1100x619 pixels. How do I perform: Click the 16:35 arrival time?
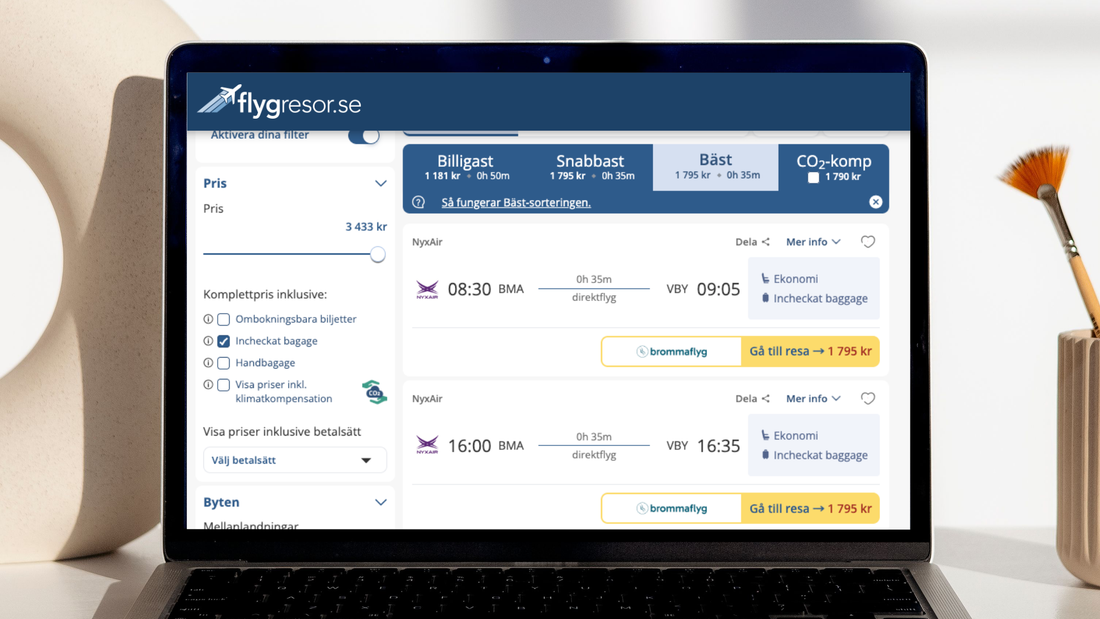[x=718, y=446]
